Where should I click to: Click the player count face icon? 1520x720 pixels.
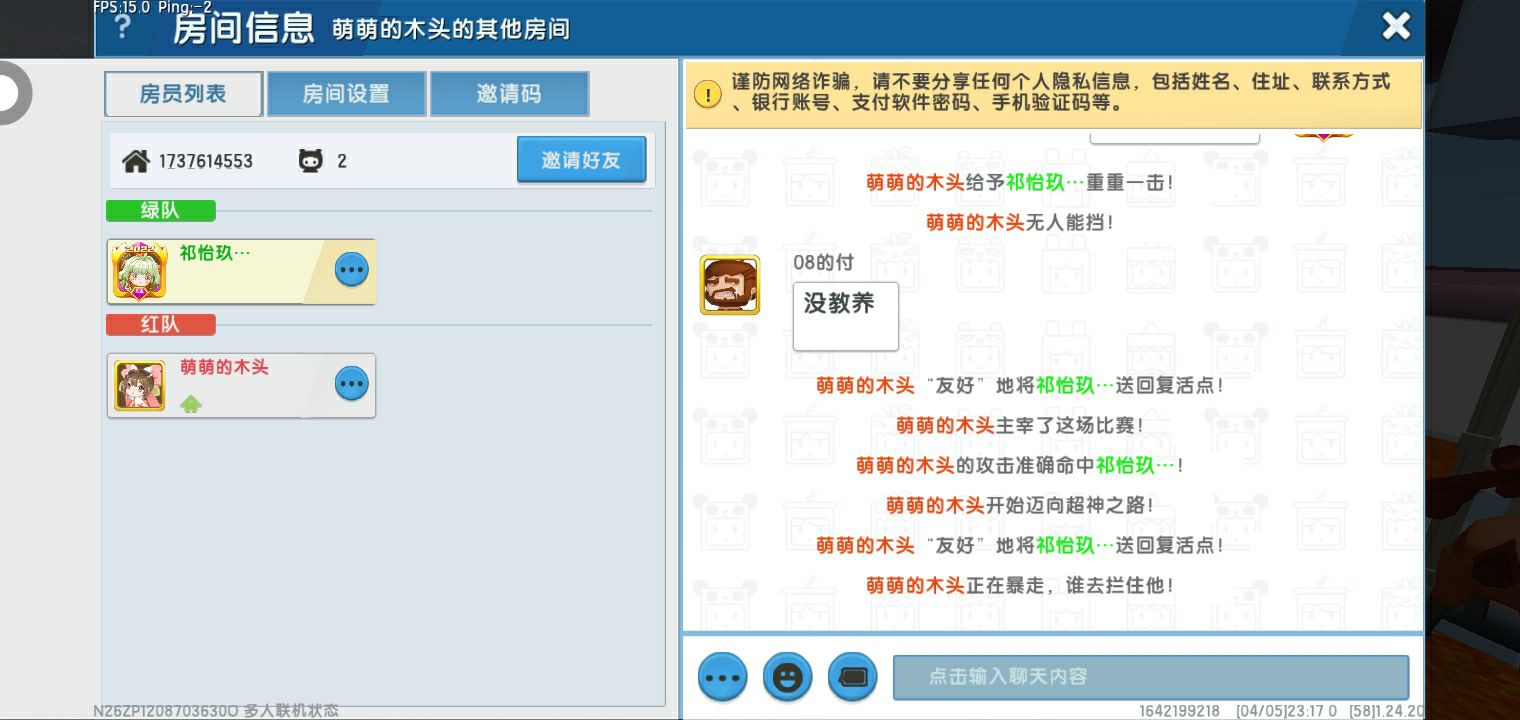click(x=311, y=161)
